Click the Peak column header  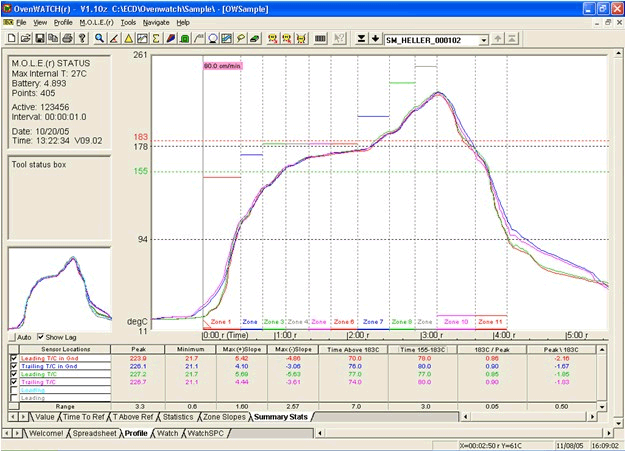(x=138, y=349)
